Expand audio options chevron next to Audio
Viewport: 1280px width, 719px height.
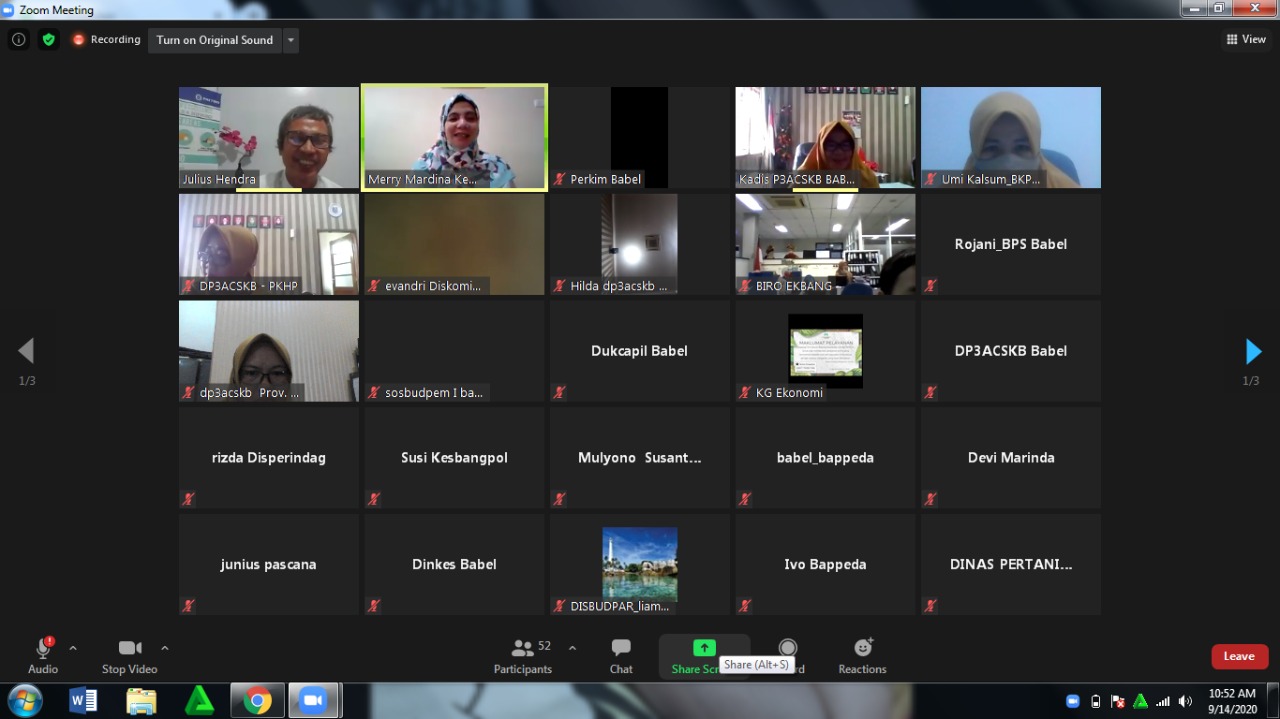(73, 648)
